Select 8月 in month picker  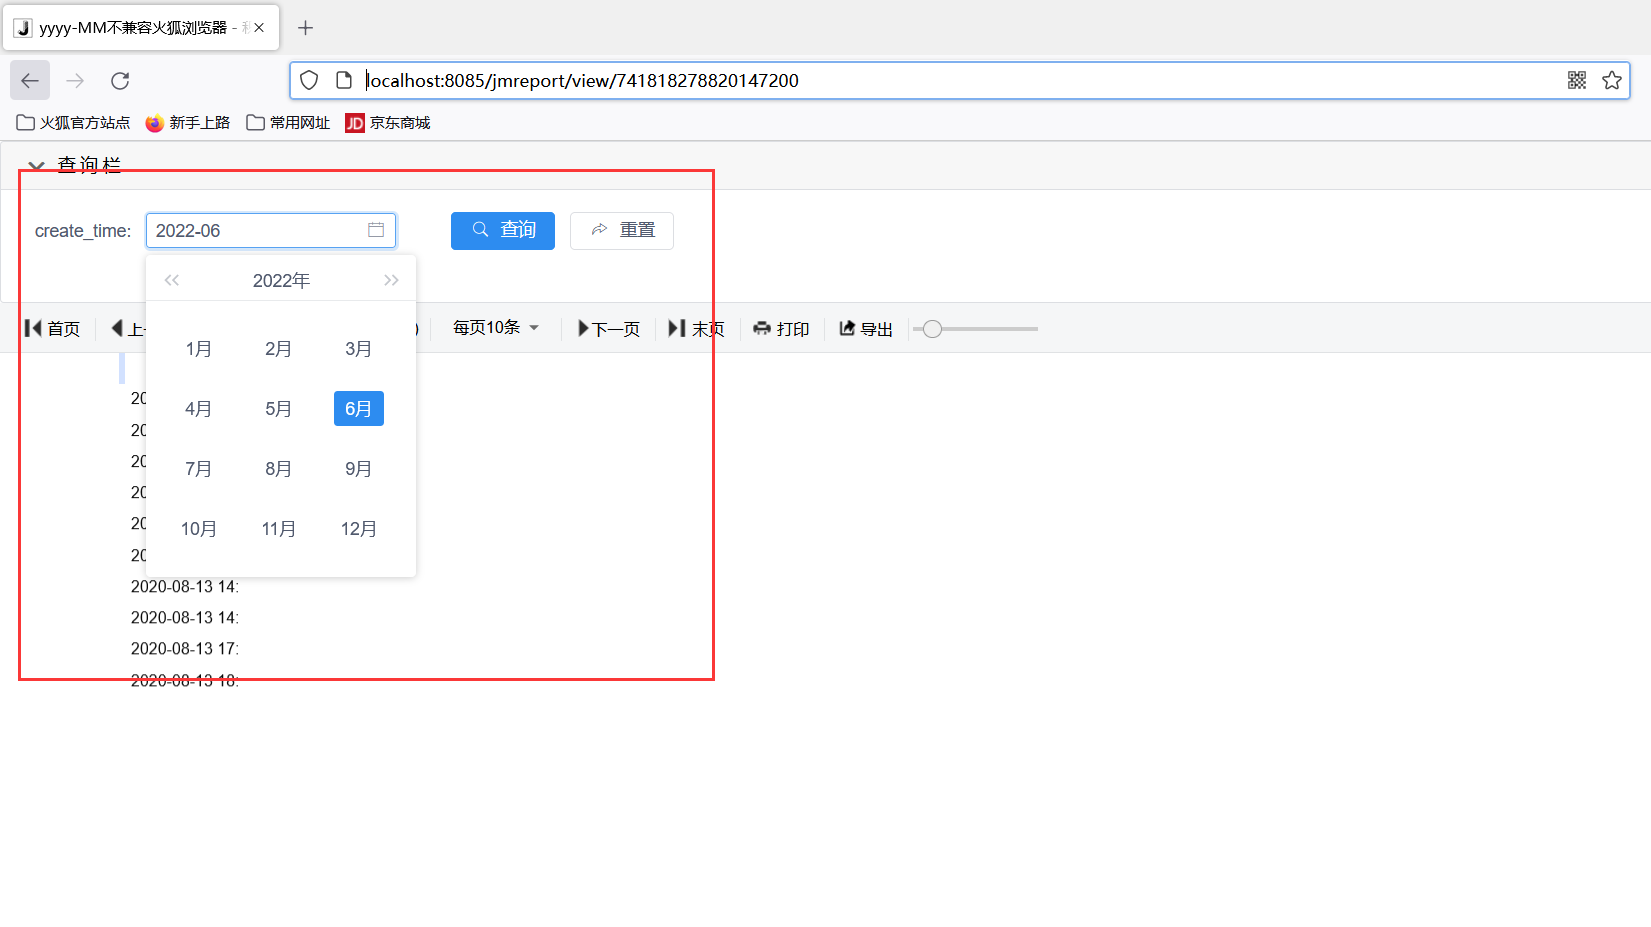pos(279,469)
